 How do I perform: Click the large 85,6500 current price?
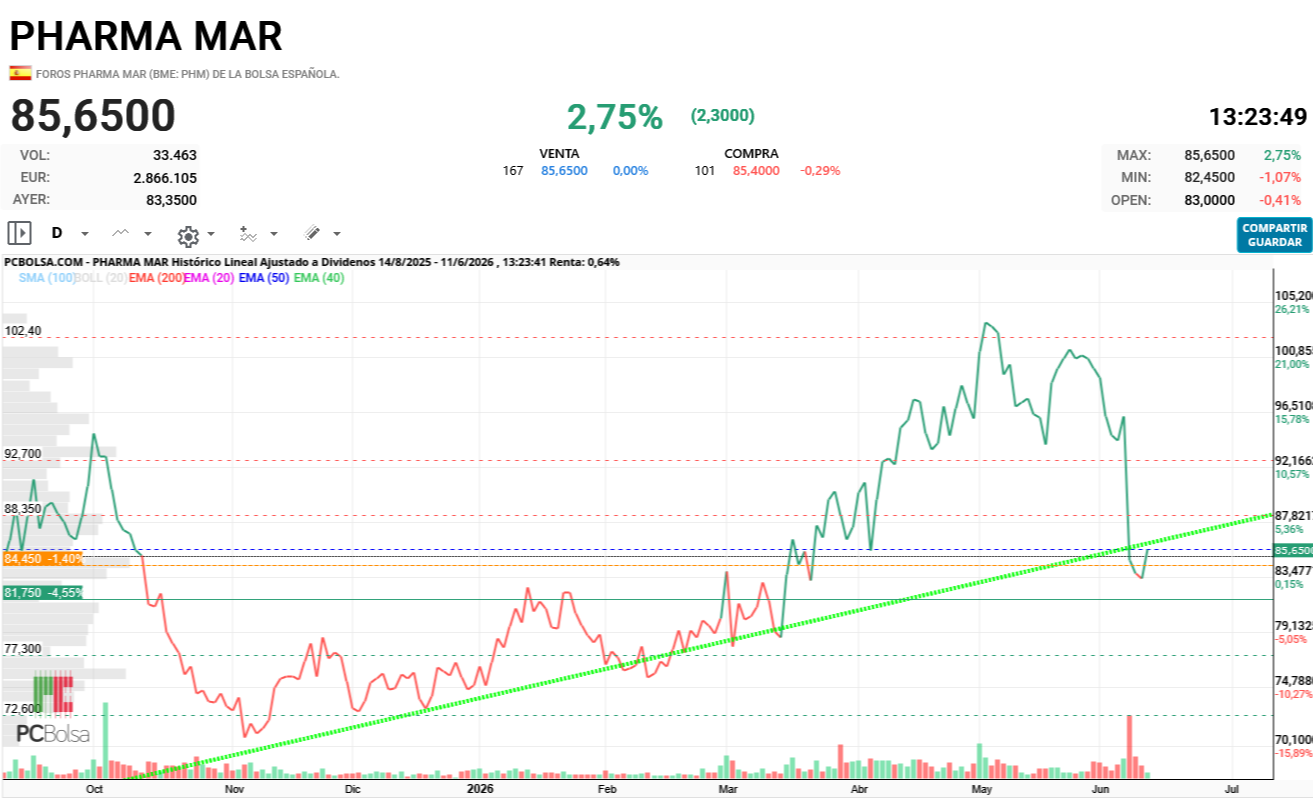(x=93, y=116)
